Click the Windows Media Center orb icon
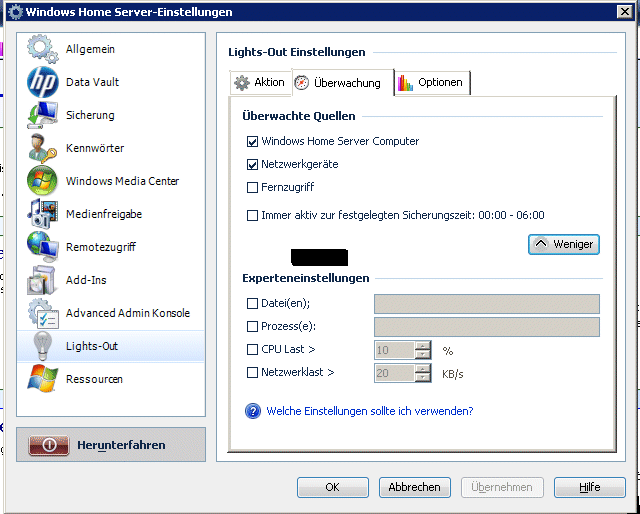The image size is (640, 514). (x=42, y=181)
